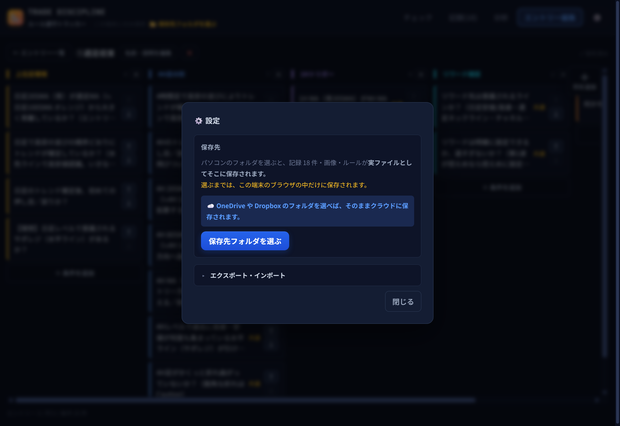Click the cloud icon in the OneDrive notice
The width and height of the screenshot is (620, 426).
click(210, 206)
